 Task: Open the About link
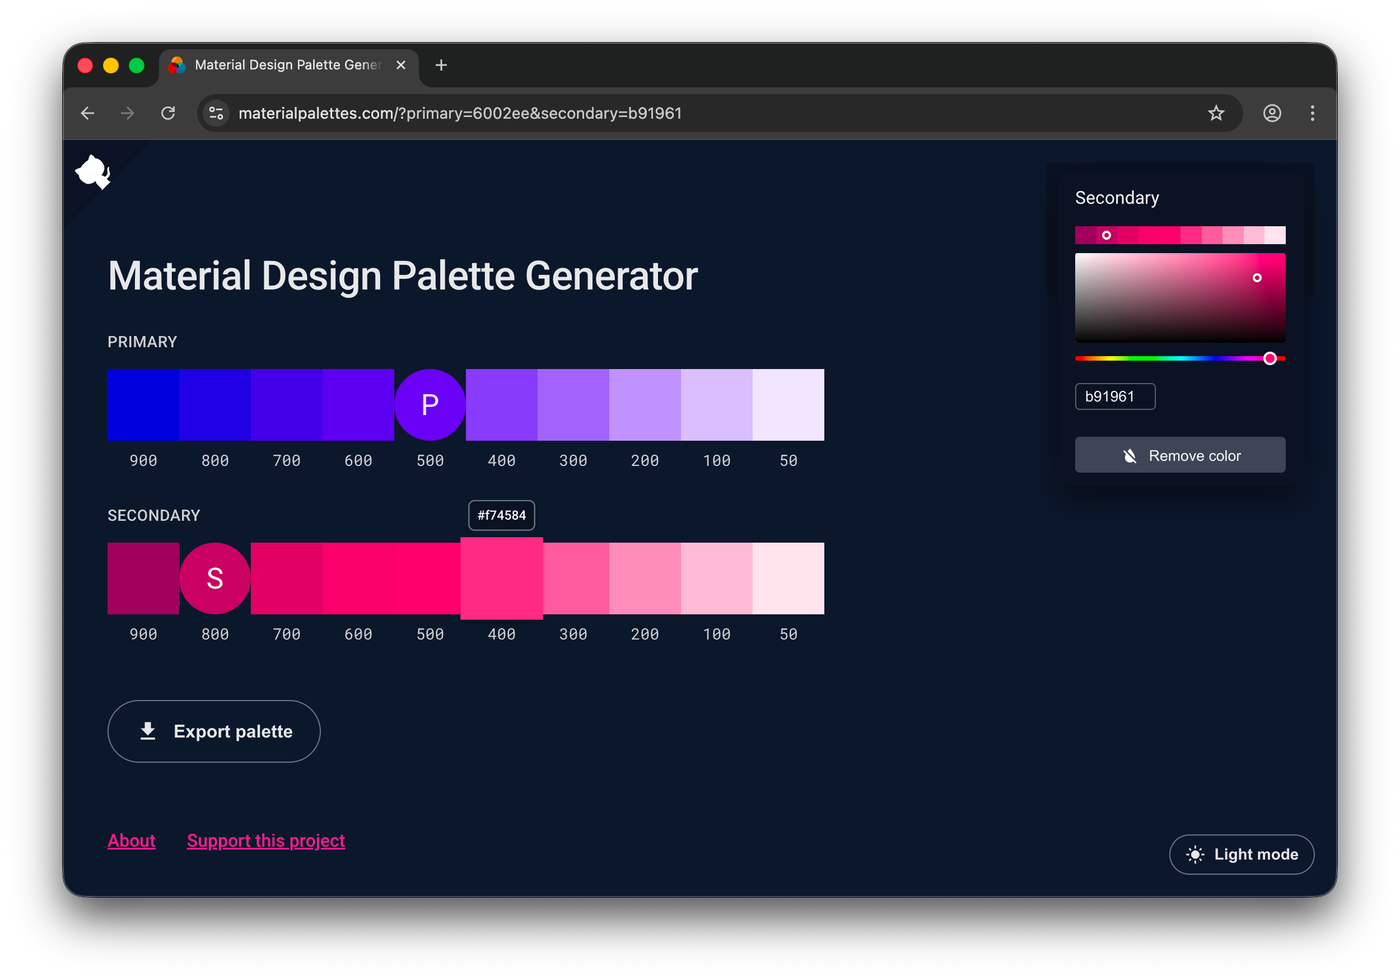pos(131,841)
